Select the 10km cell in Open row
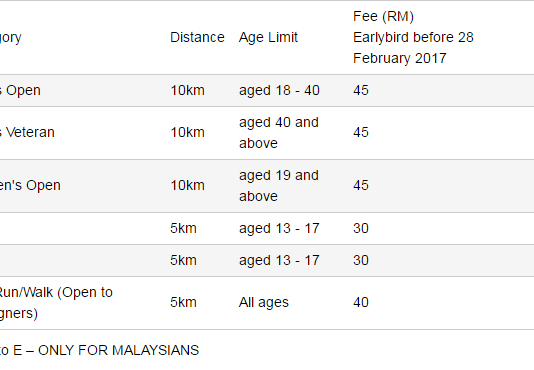Image resolution: width=534 pixels, height=370 pixels. [187, 90]
